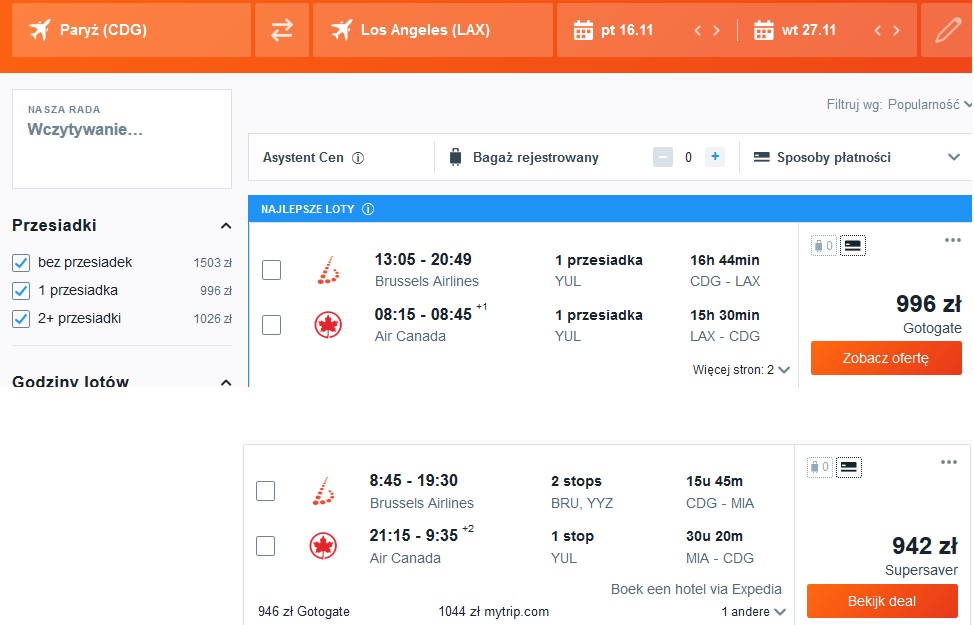The image size is (974, 625).
Task: Move departure date to next day
Action: (716, 30)
